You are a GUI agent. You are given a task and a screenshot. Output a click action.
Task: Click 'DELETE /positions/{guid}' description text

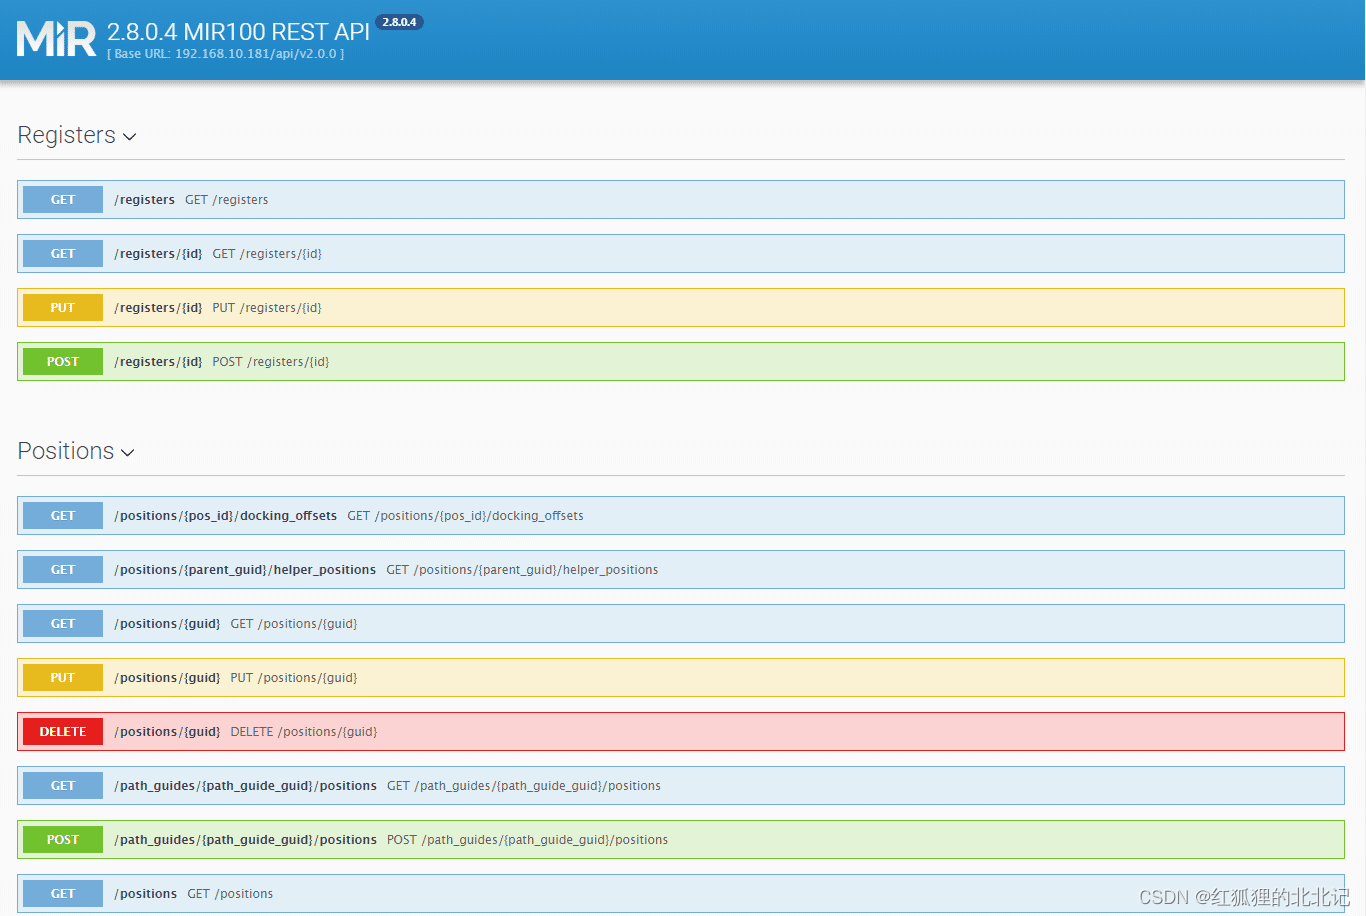click(x=304, y=732)
